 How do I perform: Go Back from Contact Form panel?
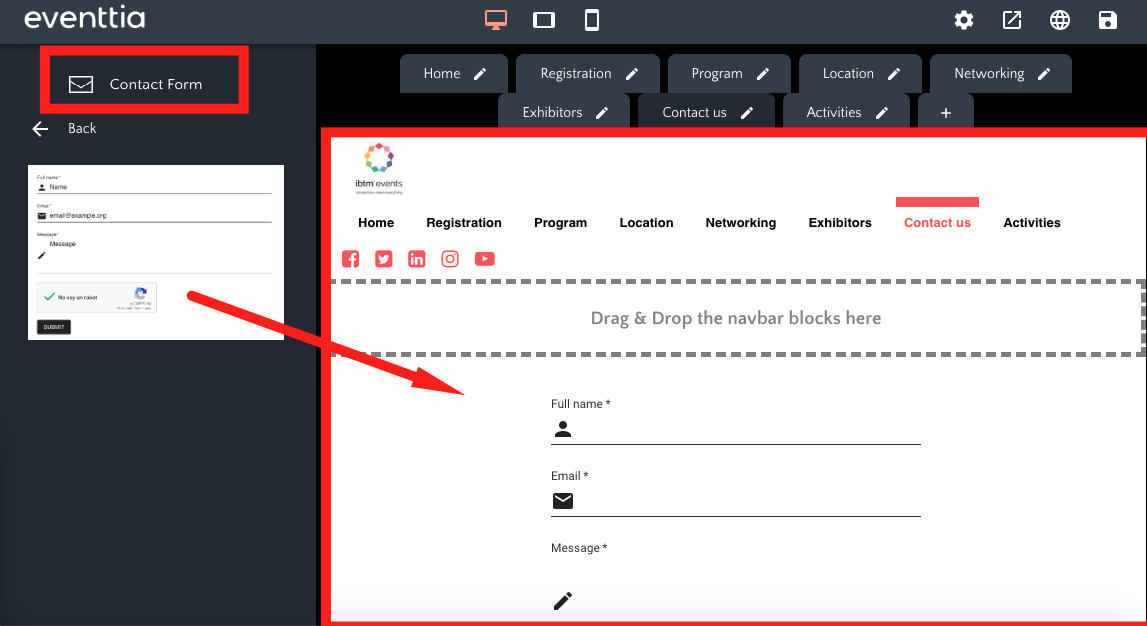[x=65, y=128]
